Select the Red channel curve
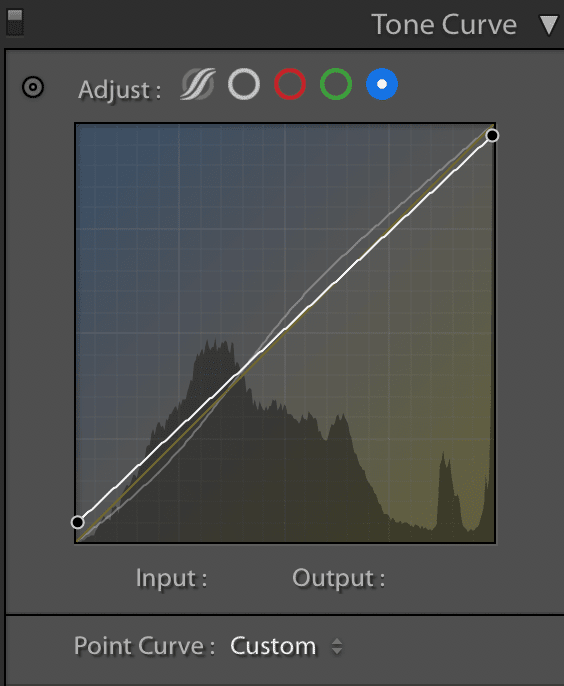Image resolution: width=564 pixels, height=686 pixels. point(290,84)
